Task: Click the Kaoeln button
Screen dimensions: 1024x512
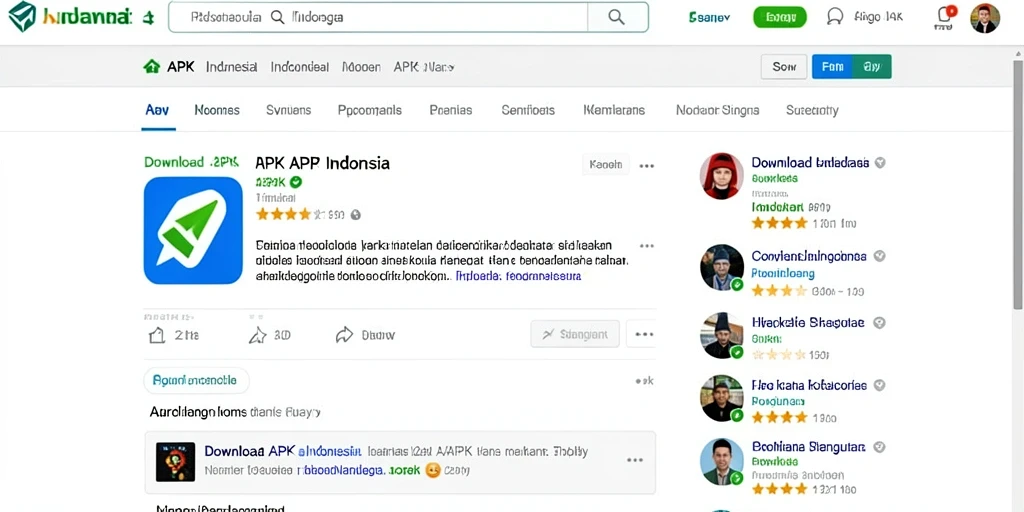Action: [605, 165]
